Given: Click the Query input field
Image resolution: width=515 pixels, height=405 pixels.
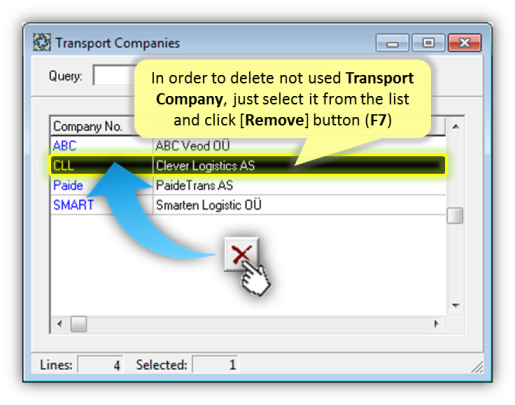Looking at the screenshot, I should (x=114, y=76).
